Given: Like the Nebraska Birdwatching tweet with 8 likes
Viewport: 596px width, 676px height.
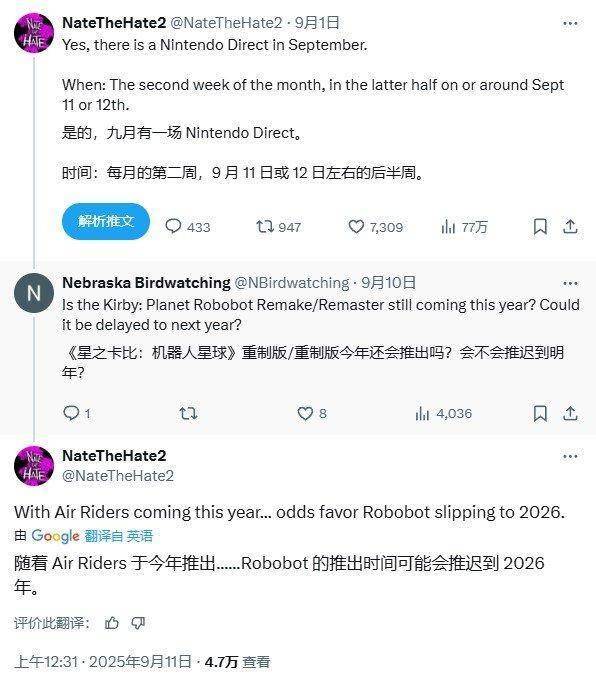Looking at the screenshot, I should click(x=305, y=413).
